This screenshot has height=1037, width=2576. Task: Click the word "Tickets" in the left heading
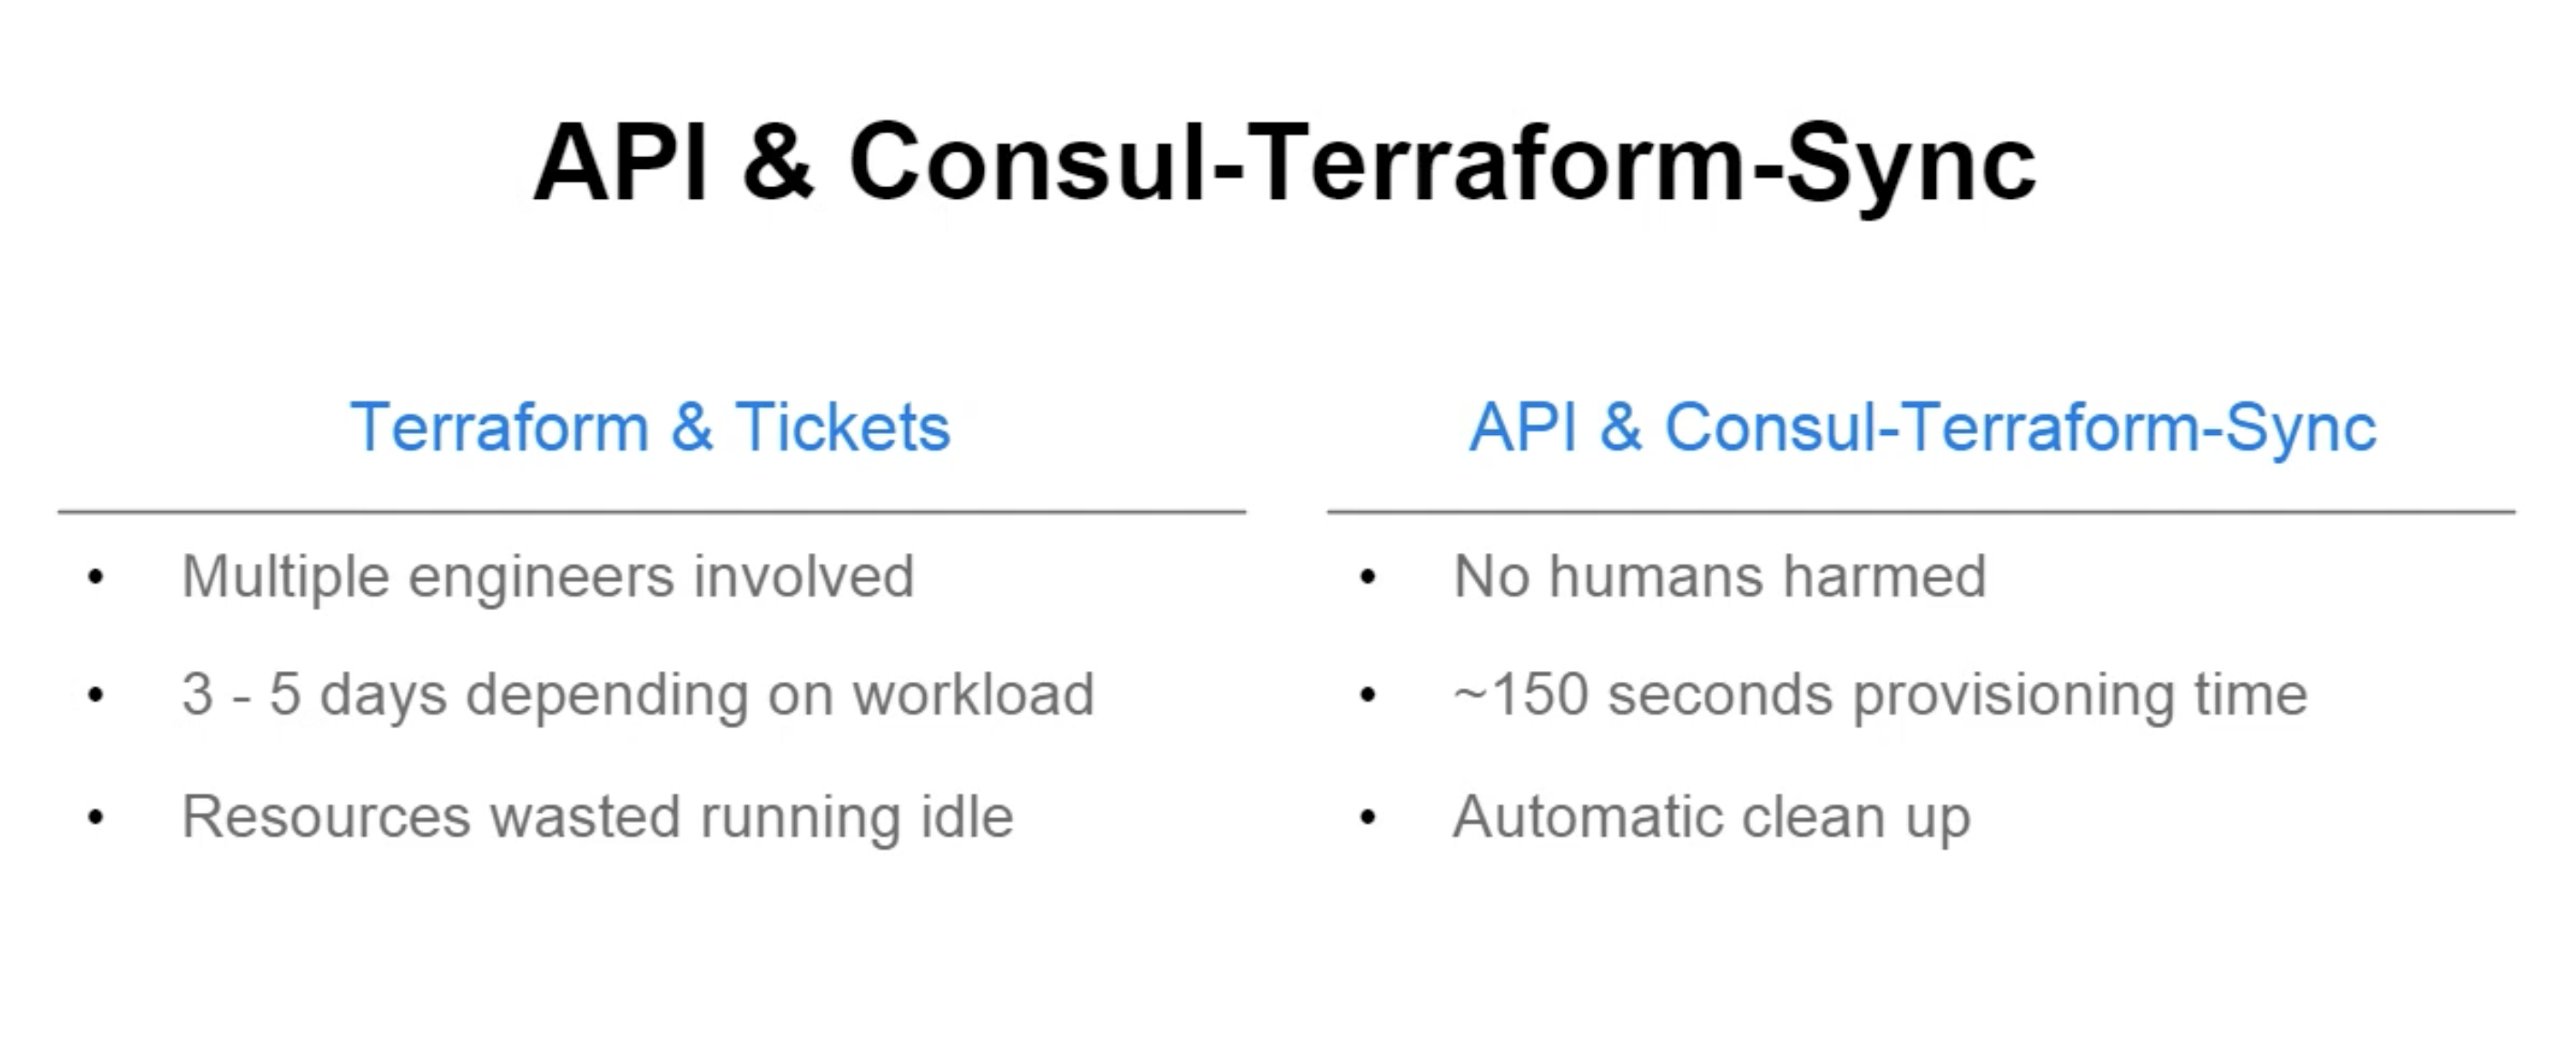[842, 427]
